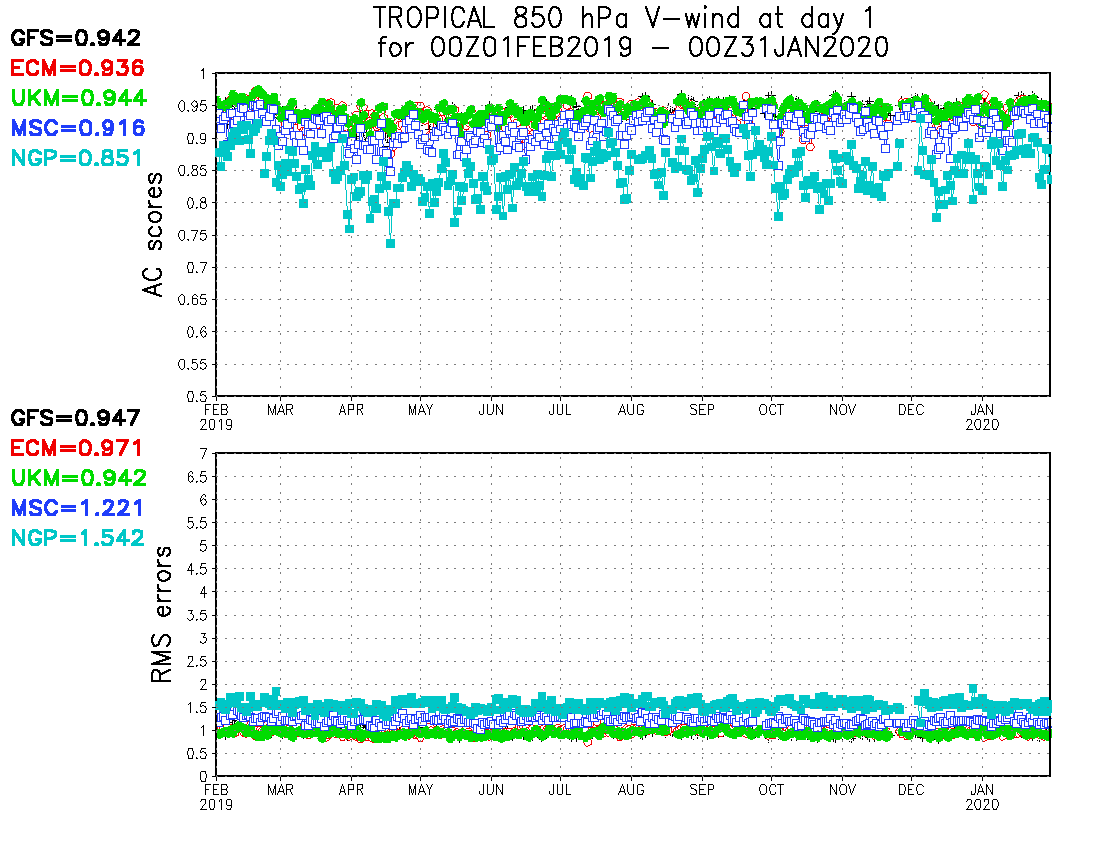This screenshot has height=850, width=1100.
Task: Select 'AUG' under the AC scores chart
Action: coord(631,410)
